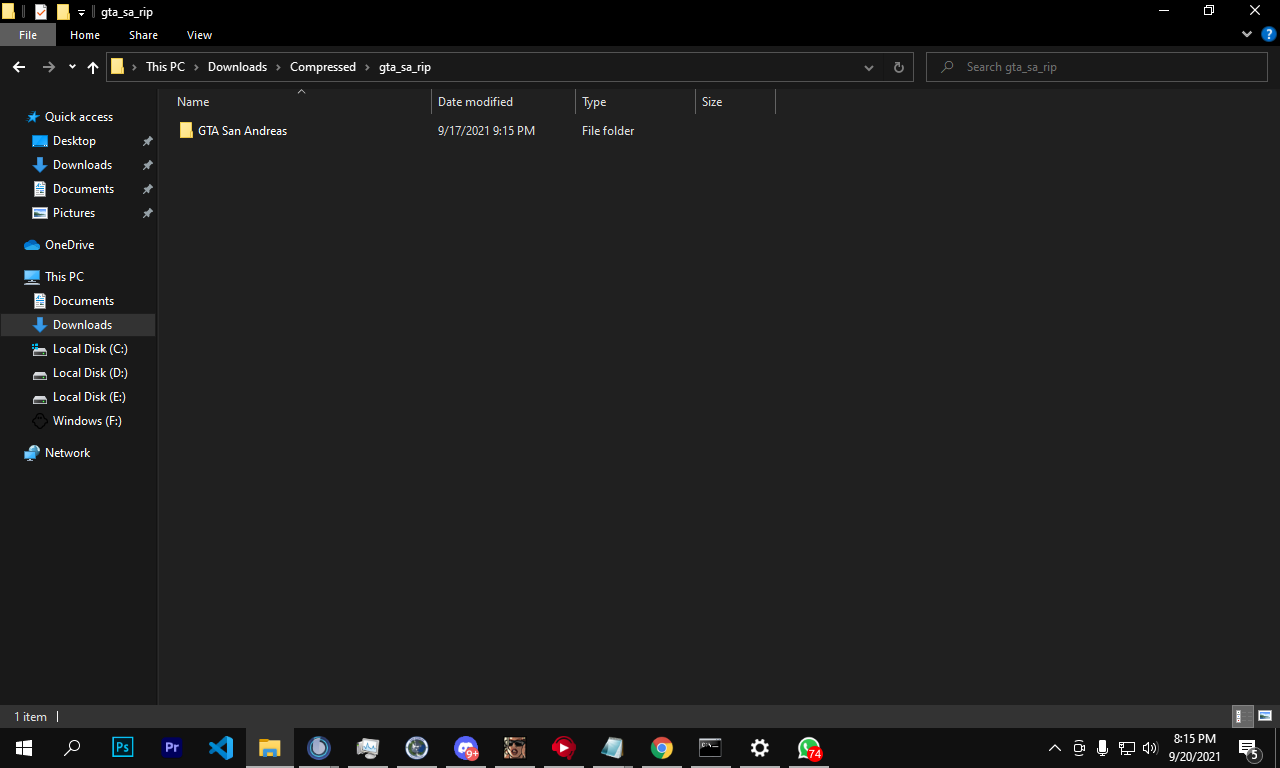Click the Properties quick access toolbar icon
The image size is (1280, 768).
[41, 12]
